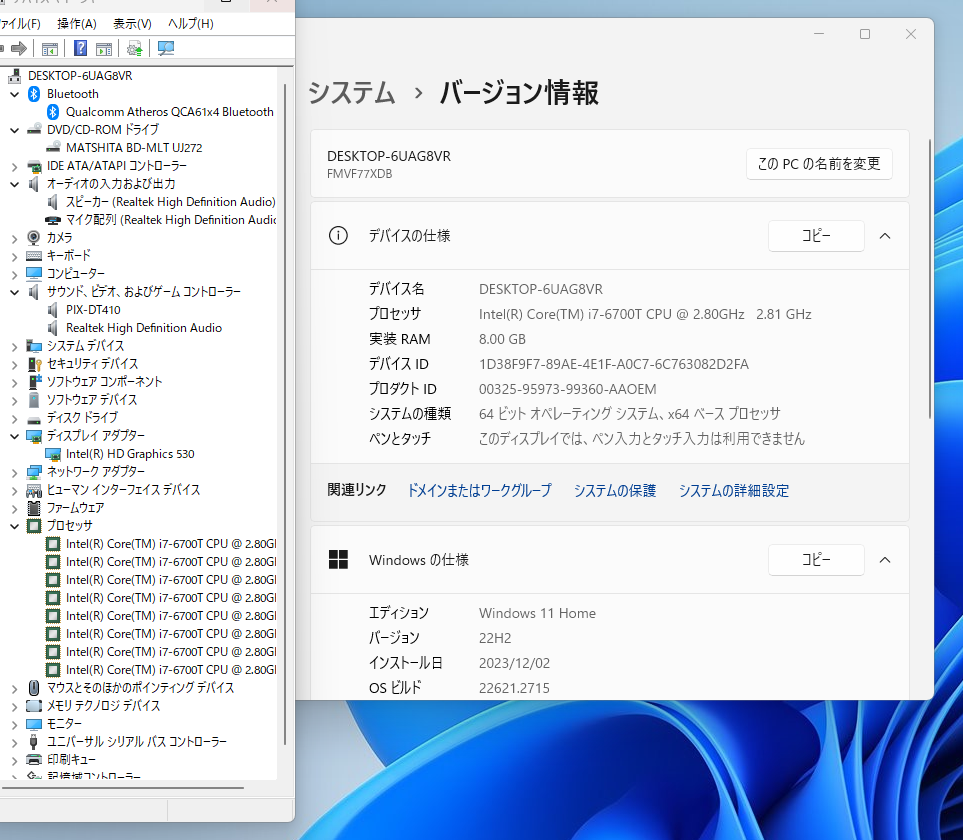Image resolution: width=963 pixels, height=840 pixels.
Task: Expand the IDE ATA/ATAPI コントローラー node
Action: pyautogui.click(x=15, y=166)
